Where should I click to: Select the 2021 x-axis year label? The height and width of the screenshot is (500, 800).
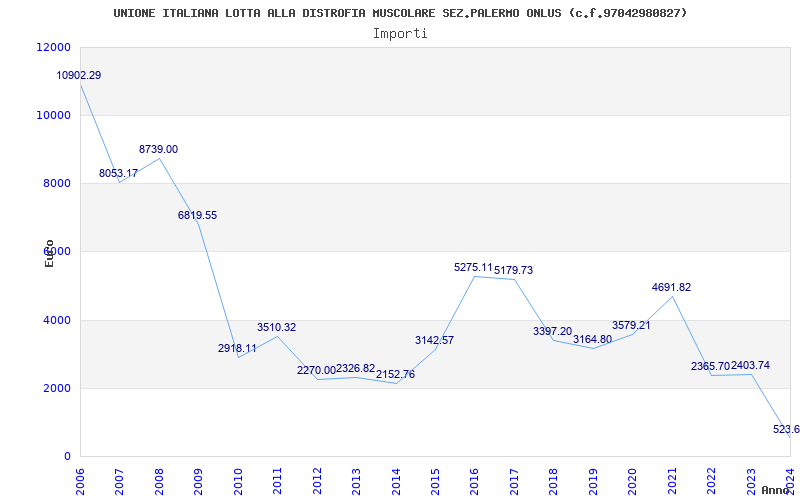672,481
